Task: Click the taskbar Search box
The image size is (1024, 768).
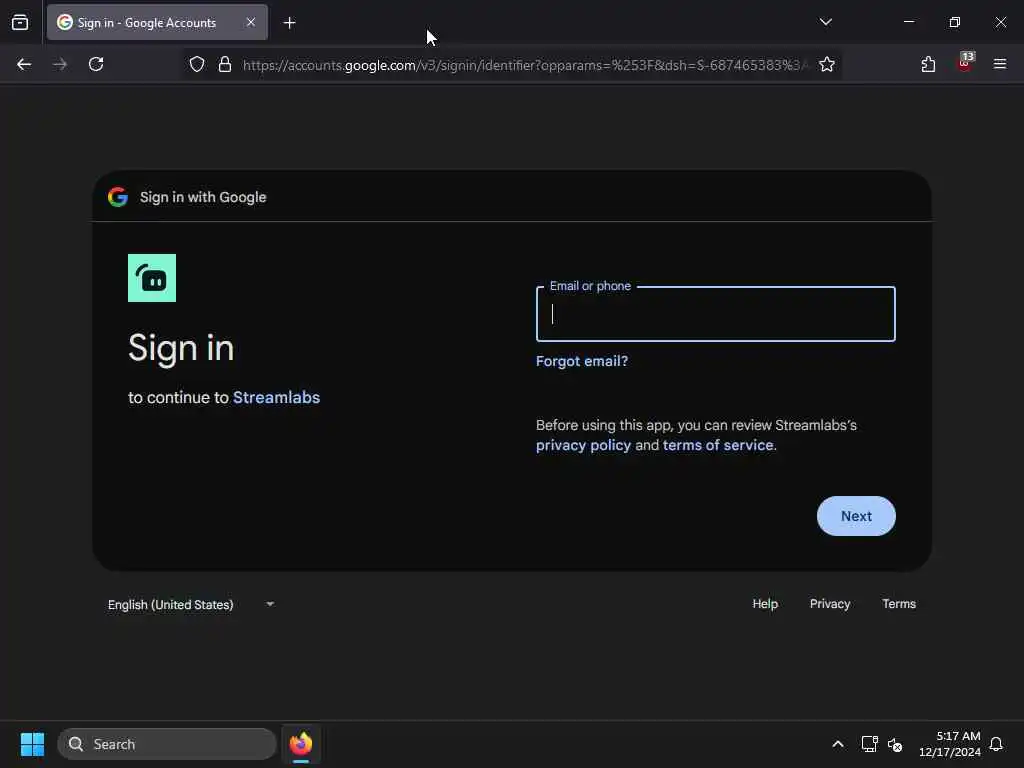Action: pyautogui.click(x=167, y=744)
